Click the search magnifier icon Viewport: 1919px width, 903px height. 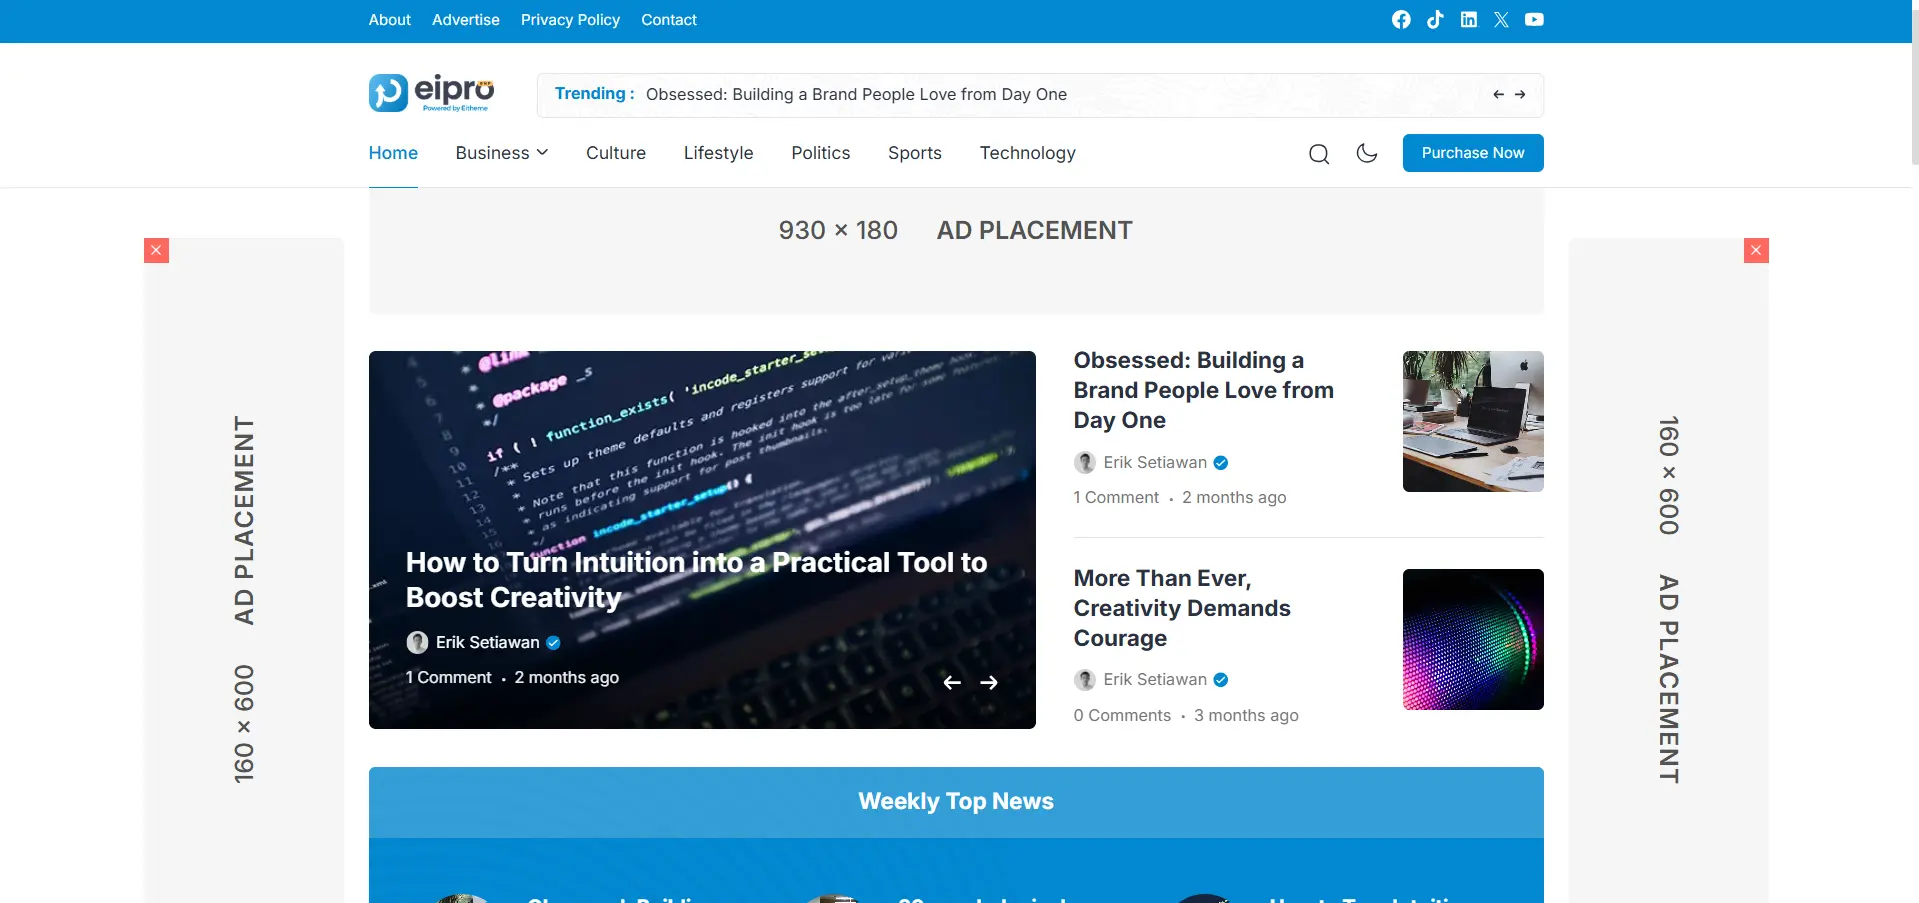(x=1319, y=153)
